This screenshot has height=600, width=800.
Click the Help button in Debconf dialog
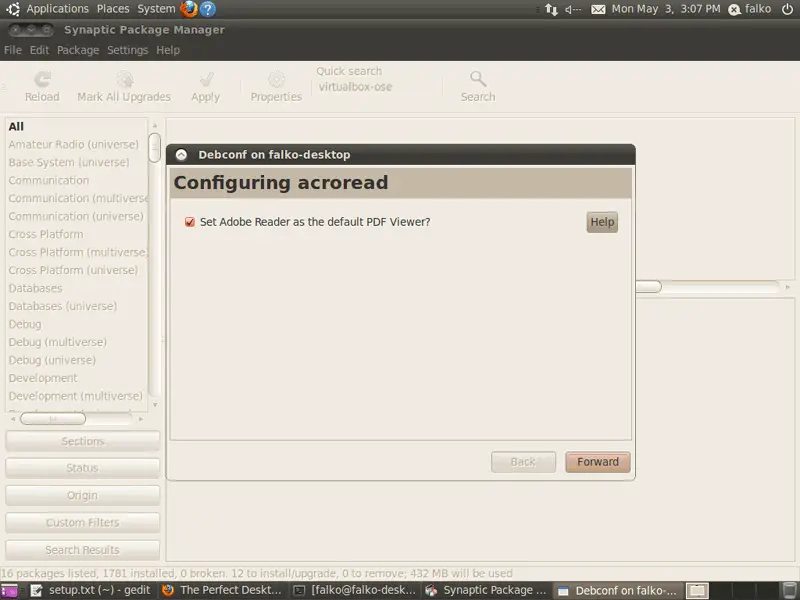point(602,222)
